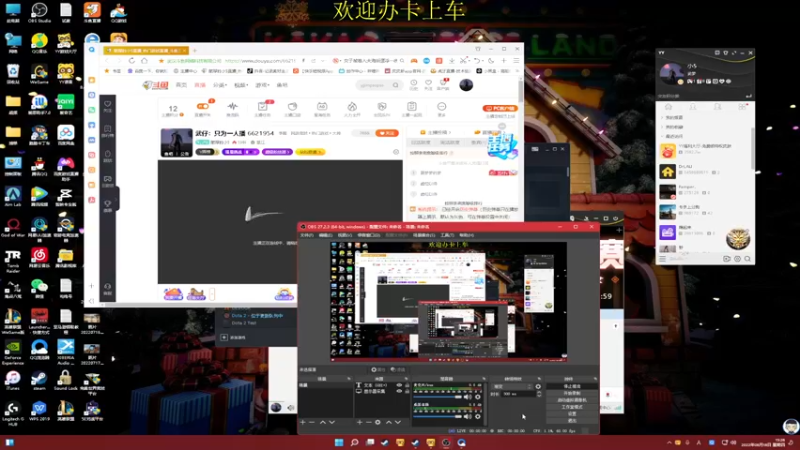This screenshot has width=800, height=450.
Task: Open iQIYI desktop shortcut
Action: (65, 104)
